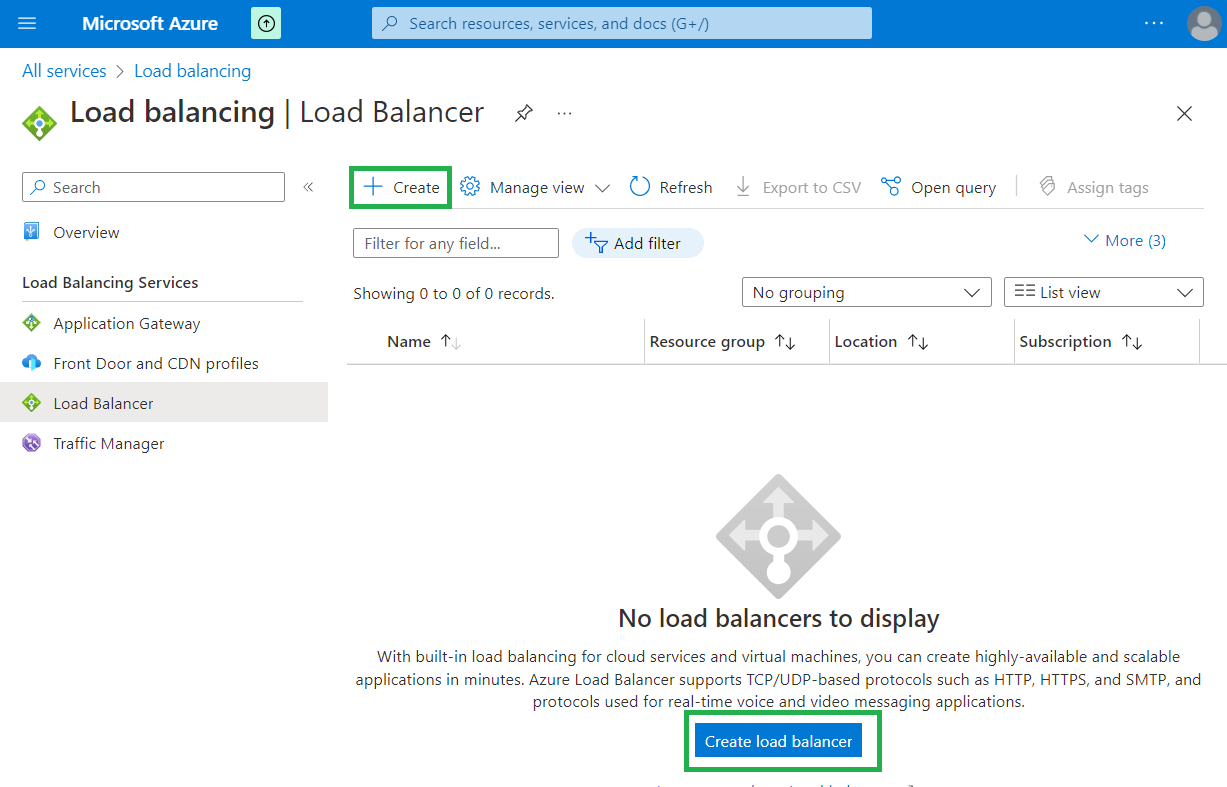Click the Create load balancer button
The image size is (1227, 787).
778,741
